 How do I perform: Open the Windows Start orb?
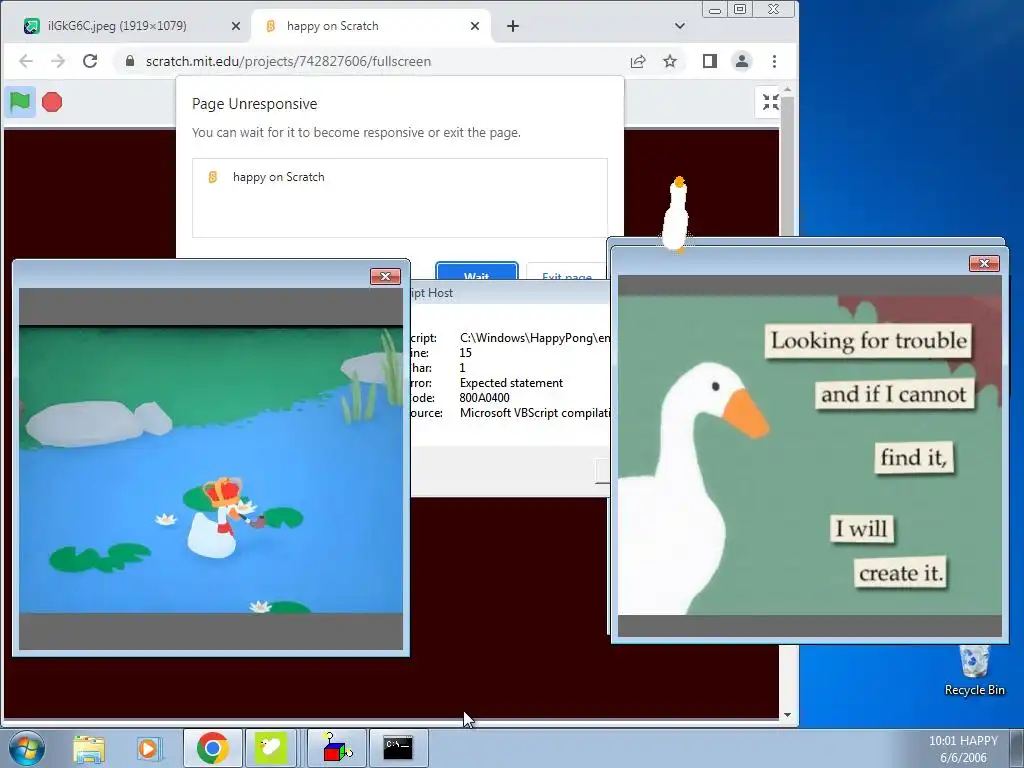point(27,748)
